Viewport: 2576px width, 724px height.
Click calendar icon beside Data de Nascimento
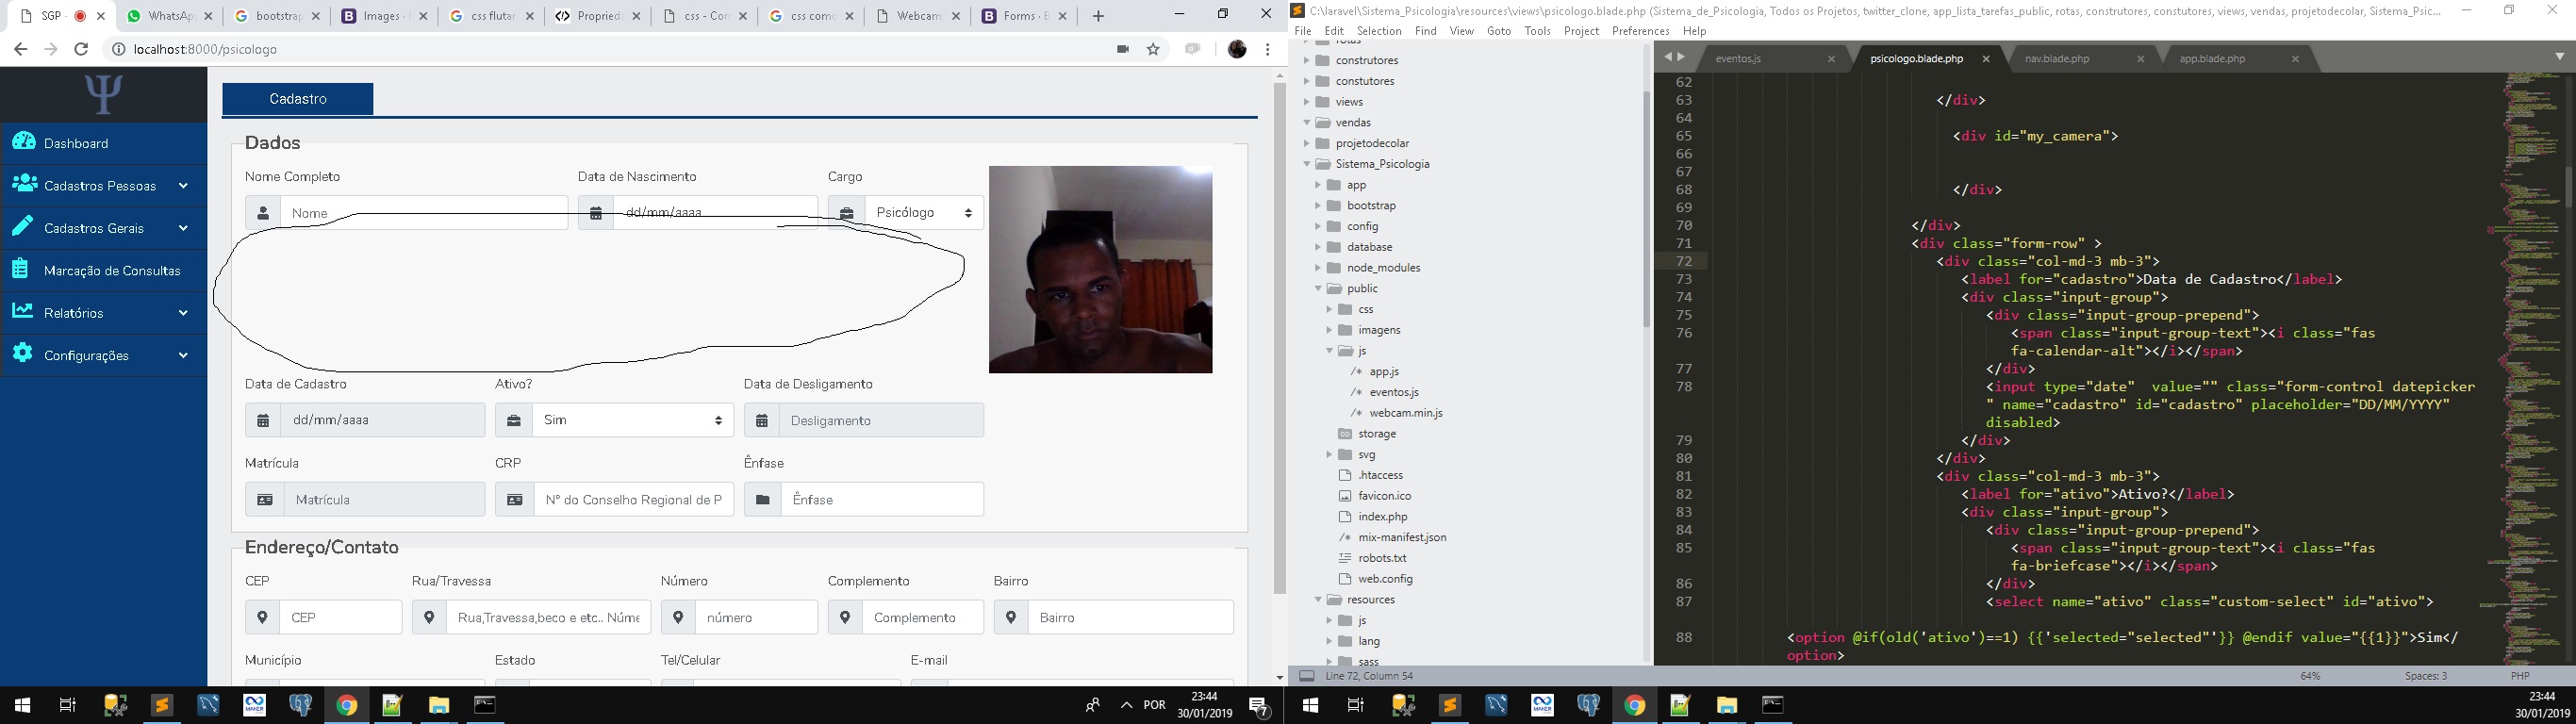point(596,213)
